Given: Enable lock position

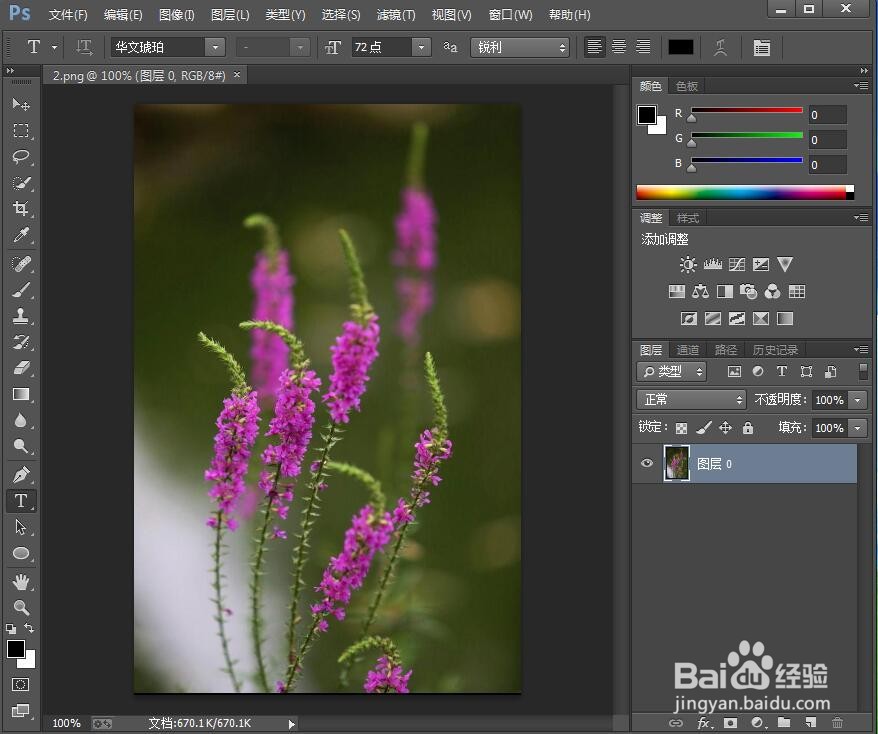Looking at the screenshot, I should [726, 428].
